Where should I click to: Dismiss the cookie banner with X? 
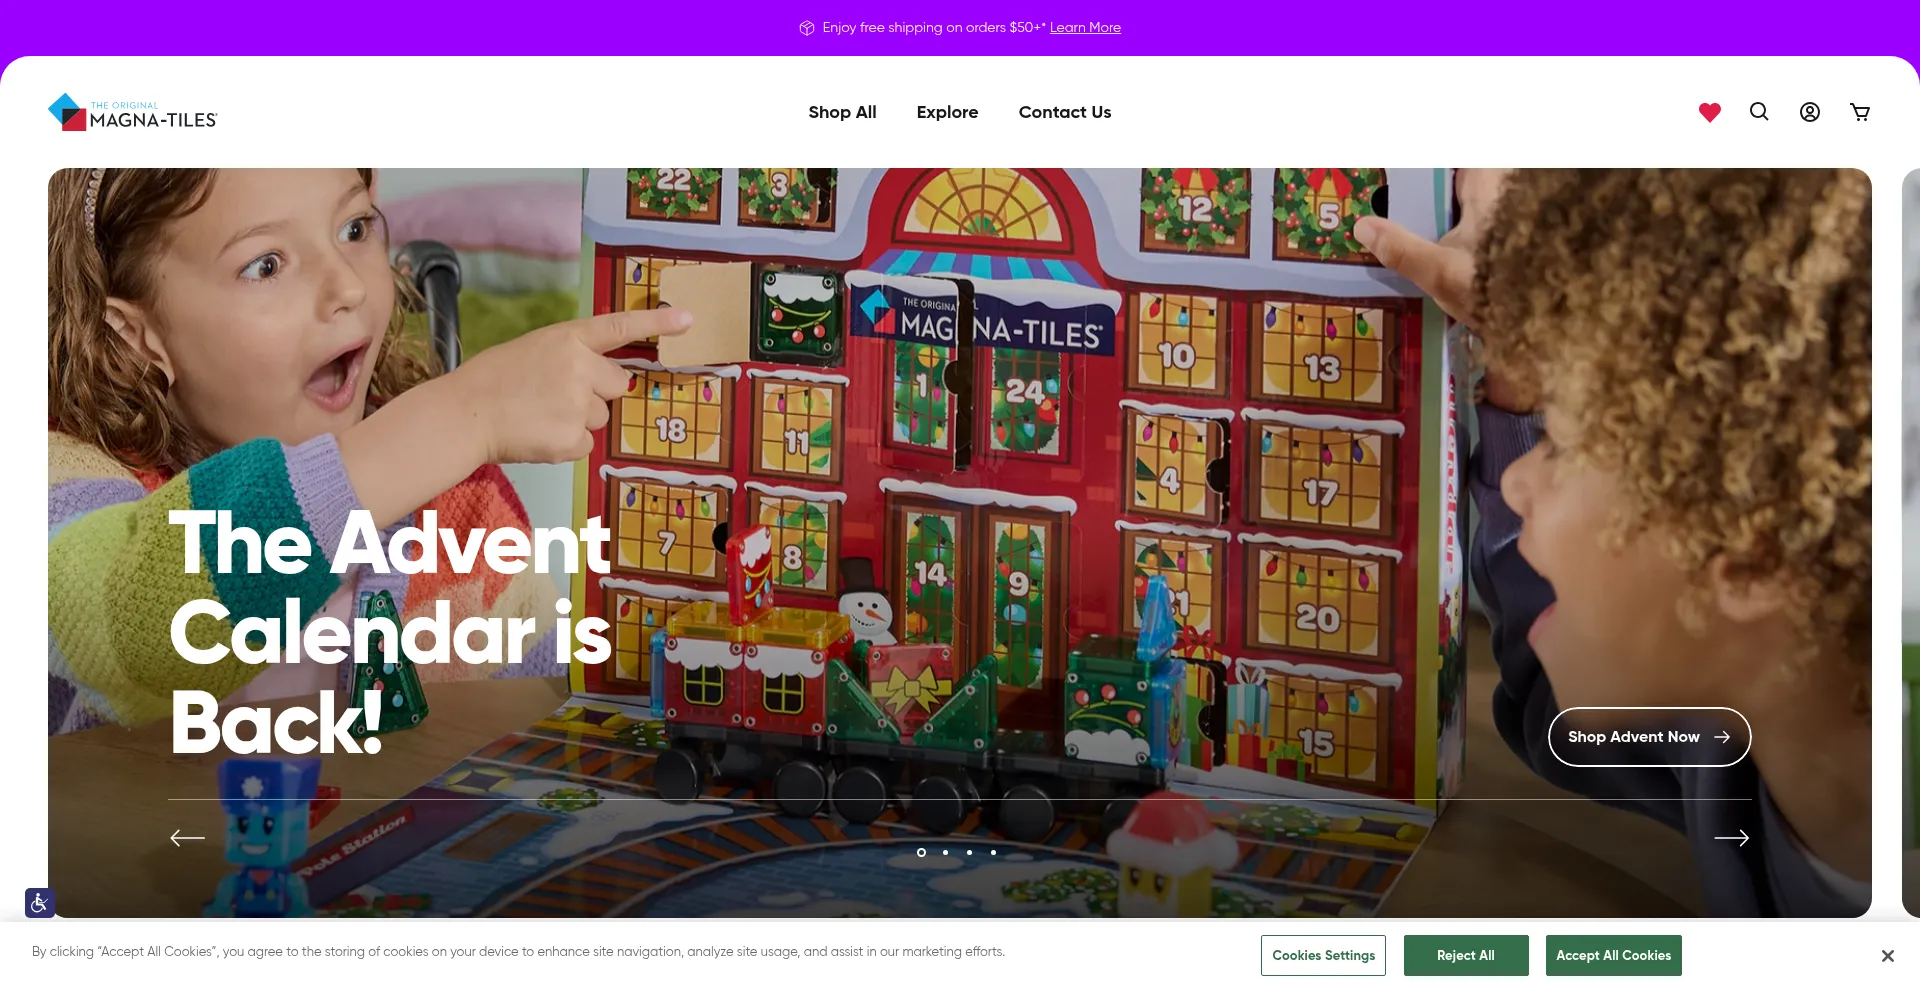click(x=1887, y=956)
